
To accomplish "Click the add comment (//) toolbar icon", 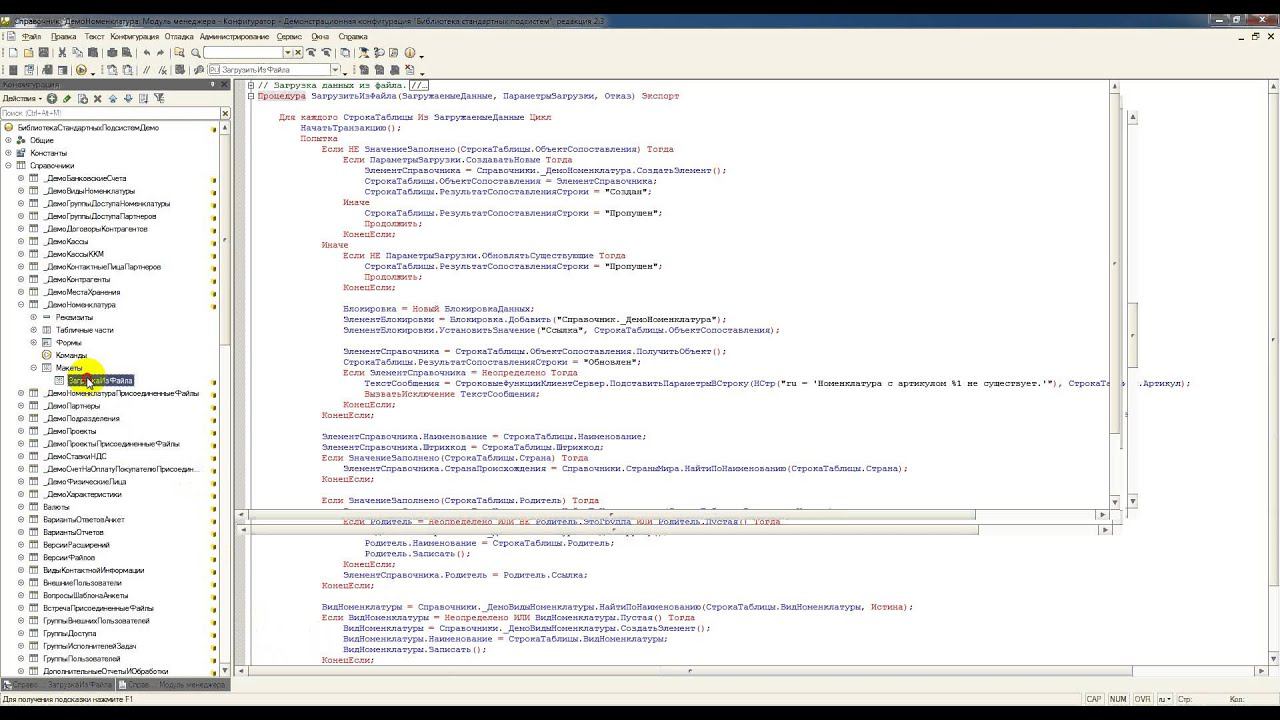I will (146, 70).
